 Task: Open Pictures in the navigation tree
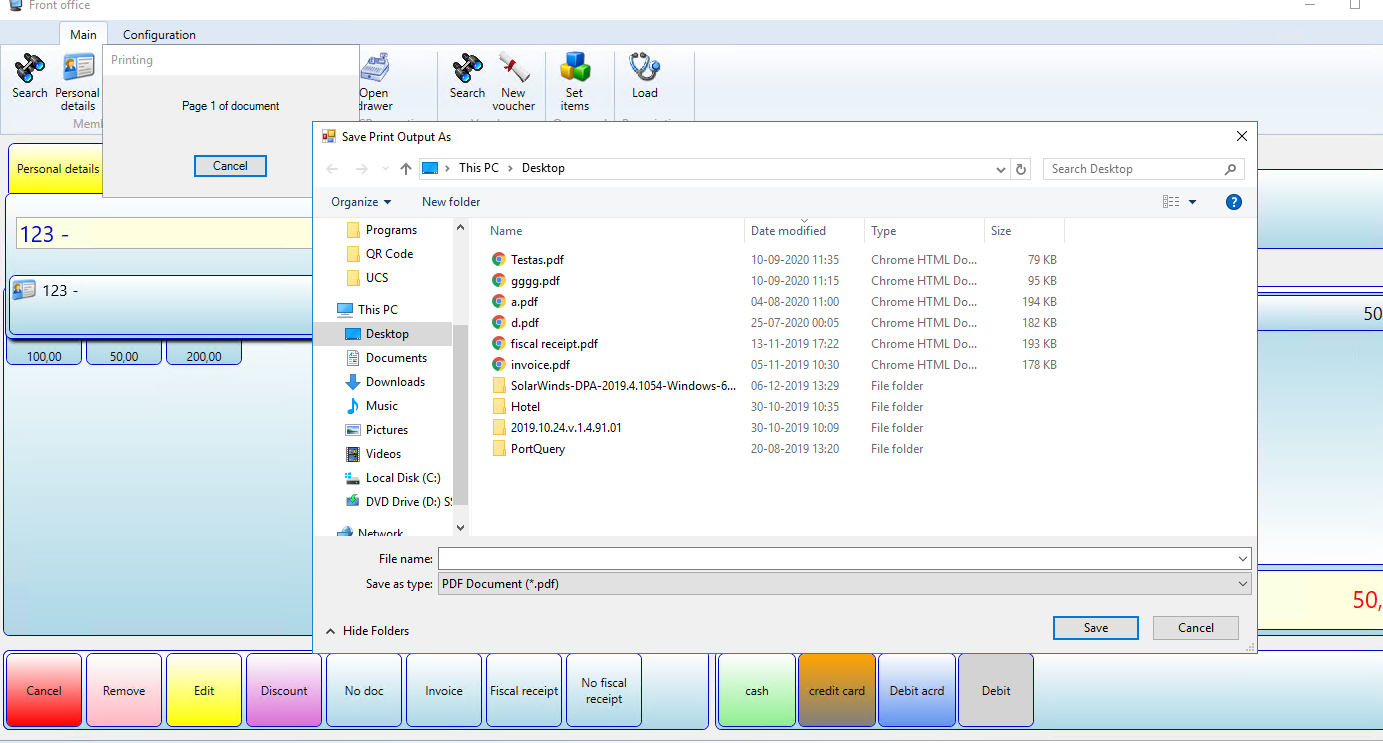click(x=376, y=430)
